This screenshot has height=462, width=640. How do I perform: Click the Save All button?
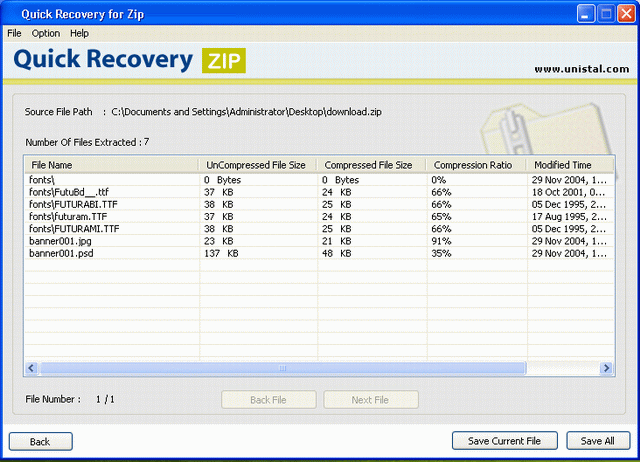click(598, 441)
